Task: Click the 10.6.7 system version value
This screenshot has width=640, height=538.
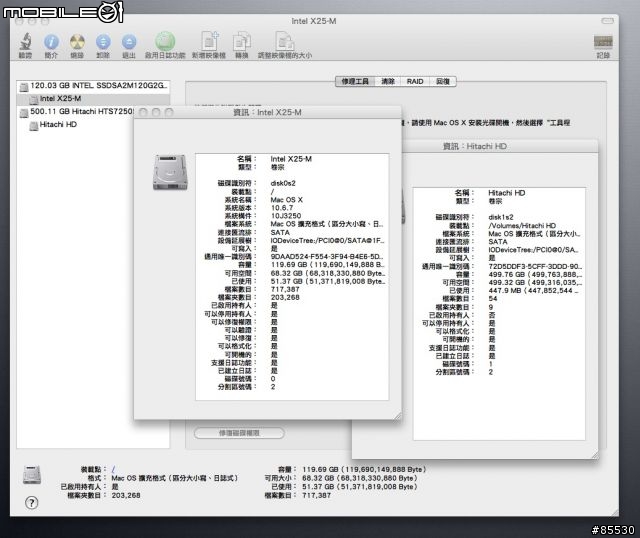Action: (282, 208)
